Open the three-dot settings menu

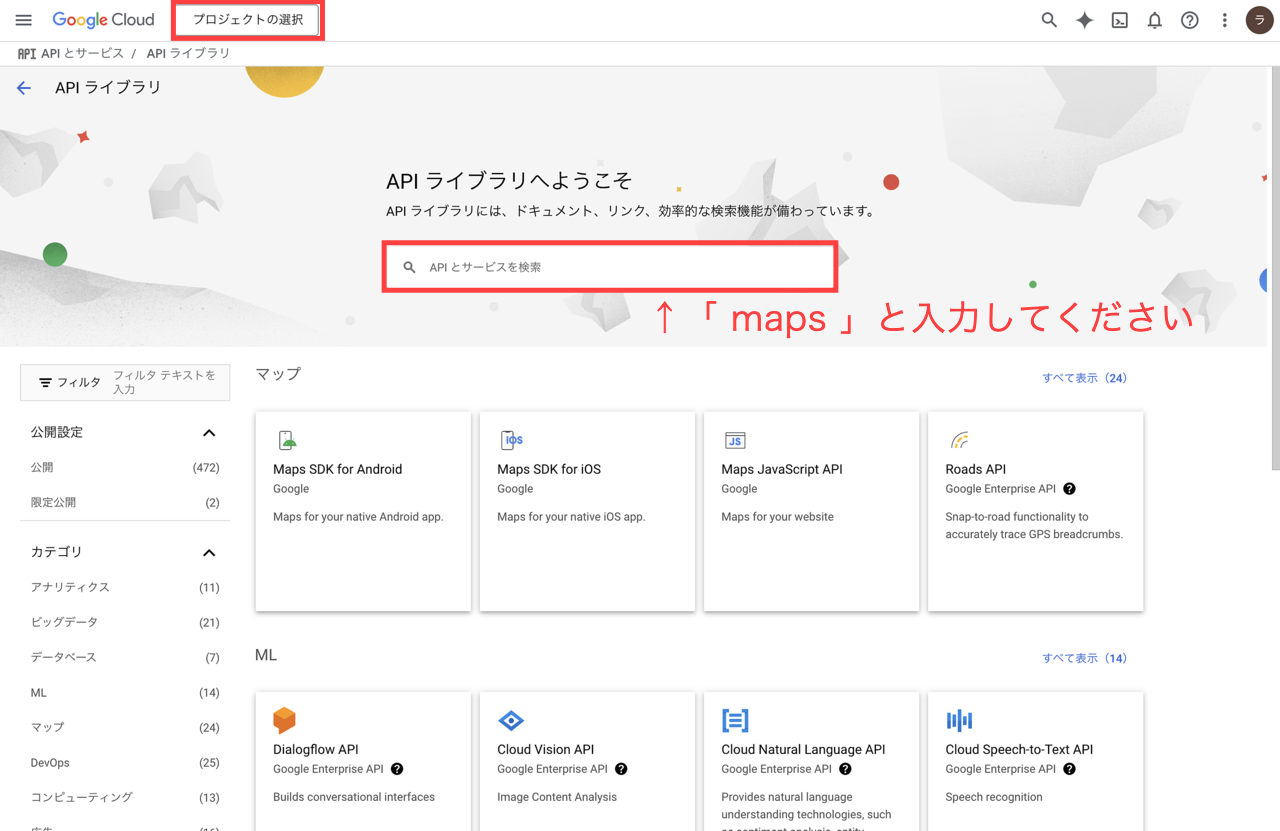pos(1224,20)
